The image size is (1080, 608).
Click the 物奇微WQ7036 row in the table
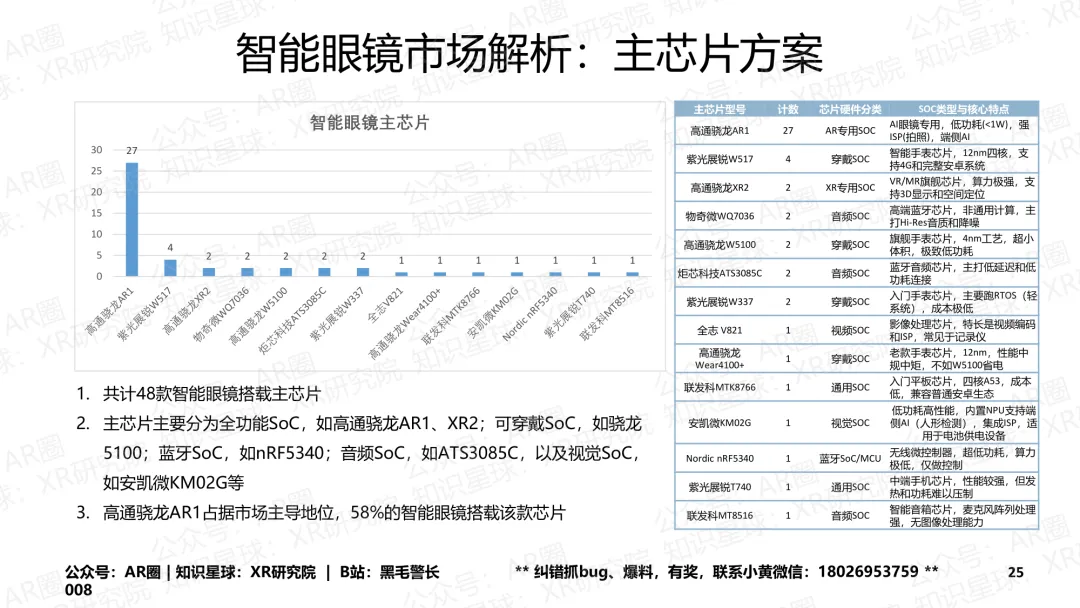721,215
